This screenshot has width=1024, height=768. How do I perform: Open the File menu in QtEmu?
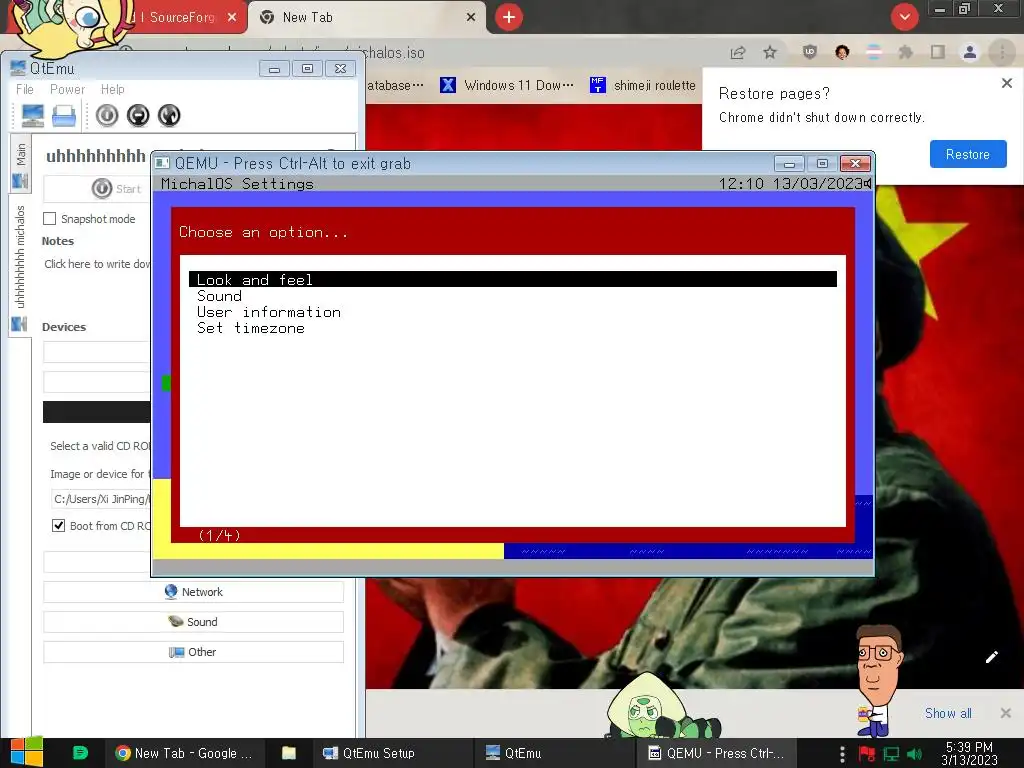25,89
